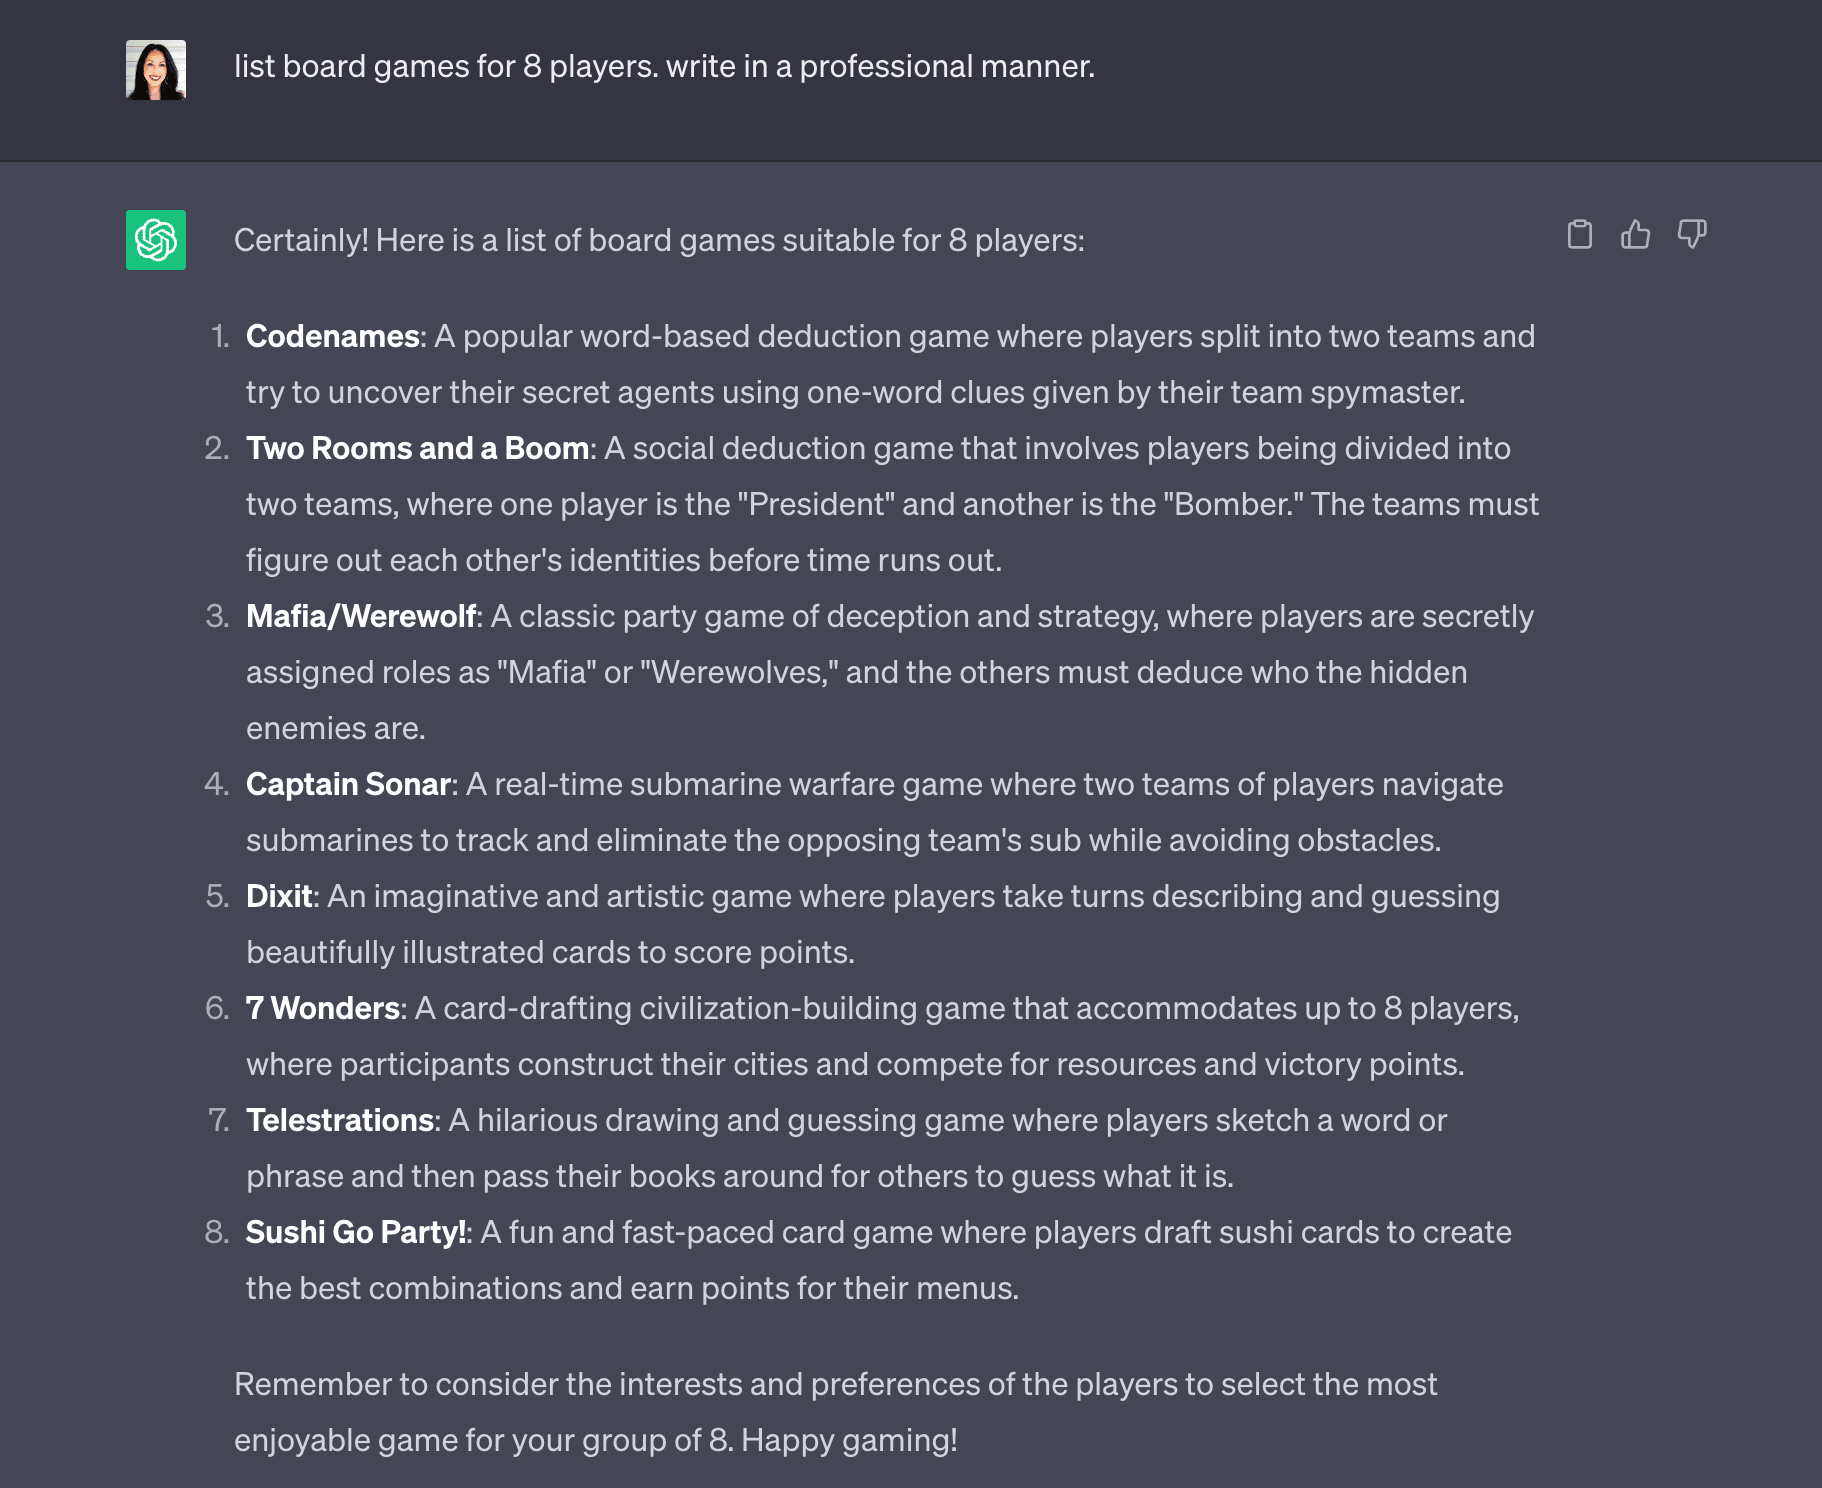This screenshot has width=1822, height=1488.
Task: Copy the response with the clipboard icon
Action: [x=1579, y=234]
